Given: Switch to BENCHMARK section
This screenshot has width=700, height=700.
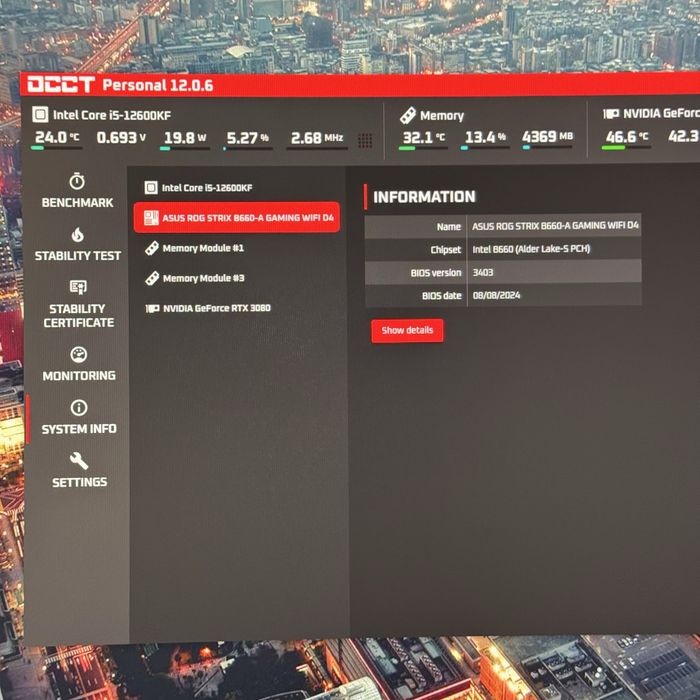Looking at the screenshot, I should (x=78, y=203).
